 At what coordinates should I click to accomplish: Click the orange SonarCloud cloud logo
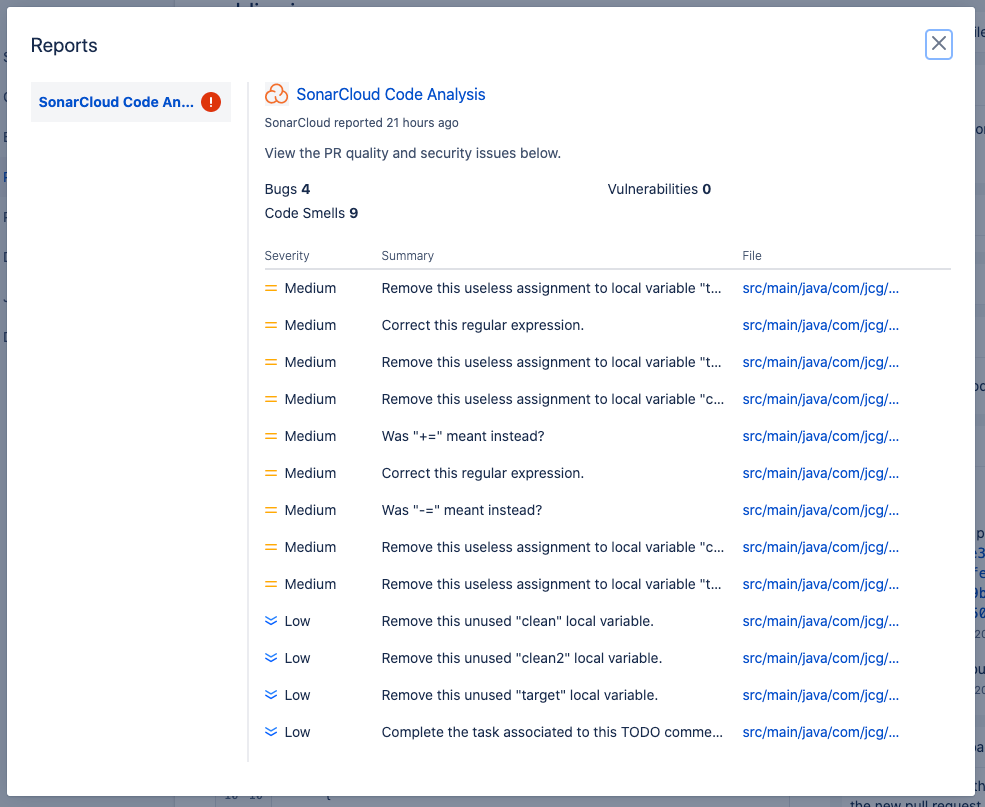pos(276,94)
